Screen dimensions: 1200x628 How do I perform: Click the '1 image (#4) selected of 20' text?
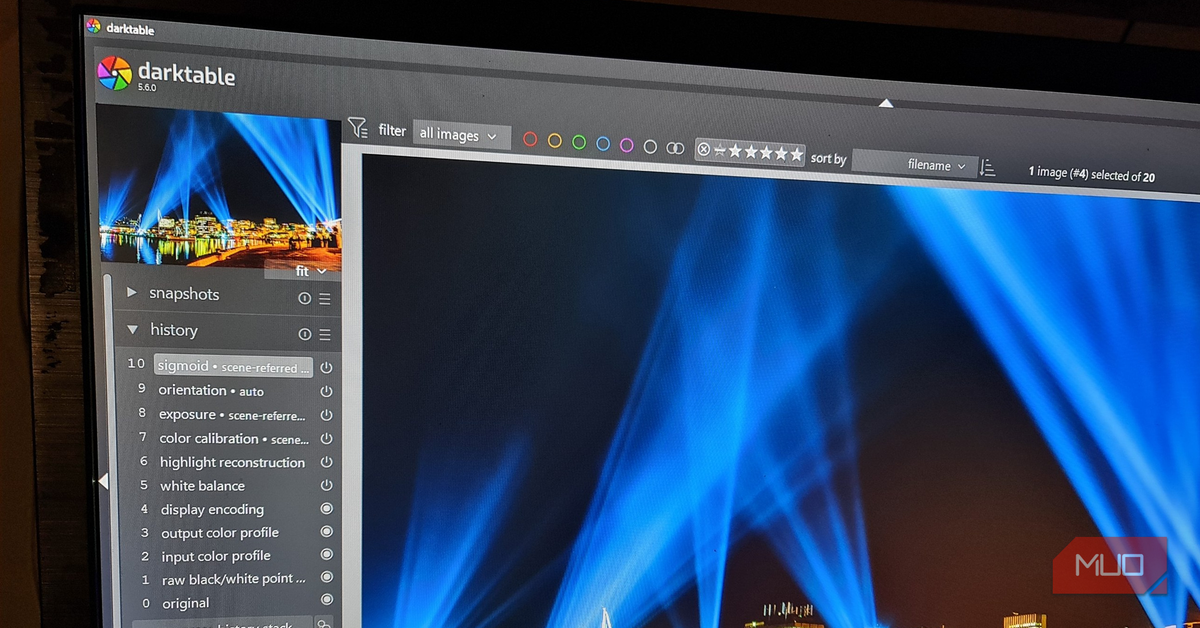click(1091, 174)
